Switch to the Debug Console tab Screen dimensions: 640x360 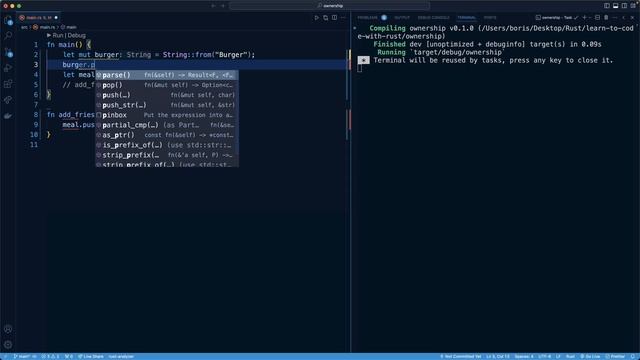coord(433,18)
